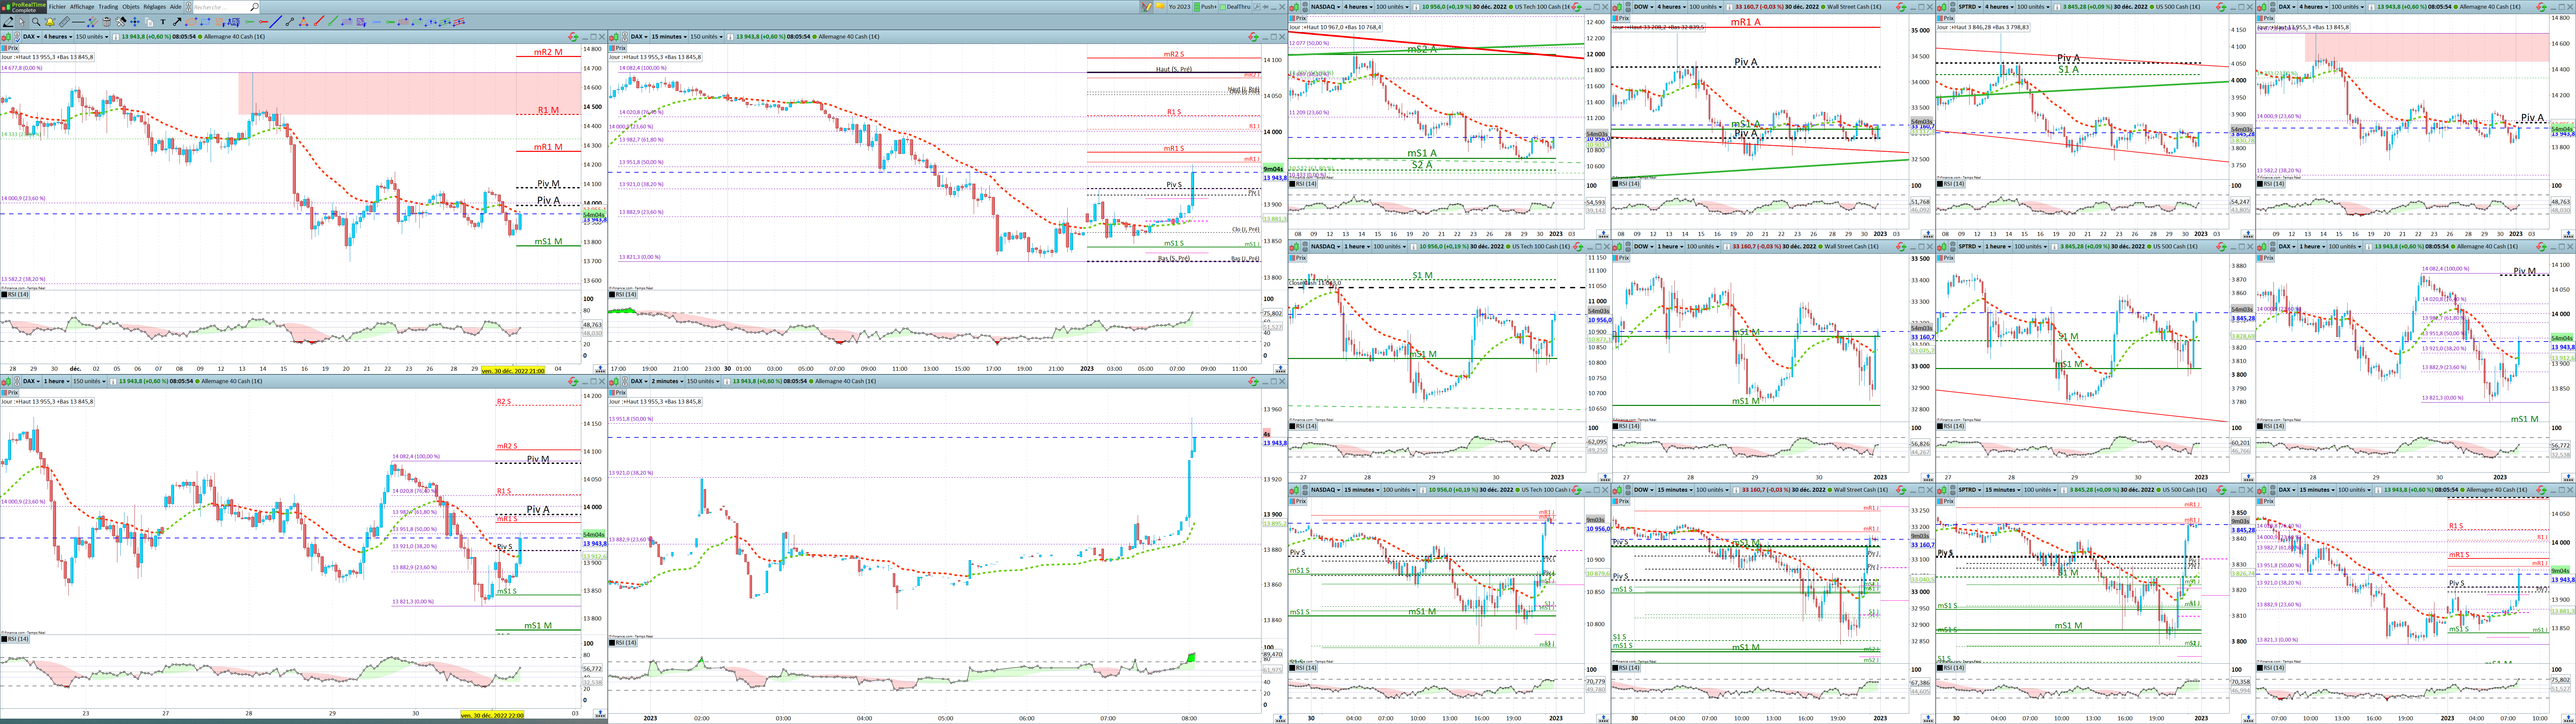The width and height of the screenshot is (2576, 724).
Task: Toggle the Push+ green checkbox
Action: [x=1197, y=7]
